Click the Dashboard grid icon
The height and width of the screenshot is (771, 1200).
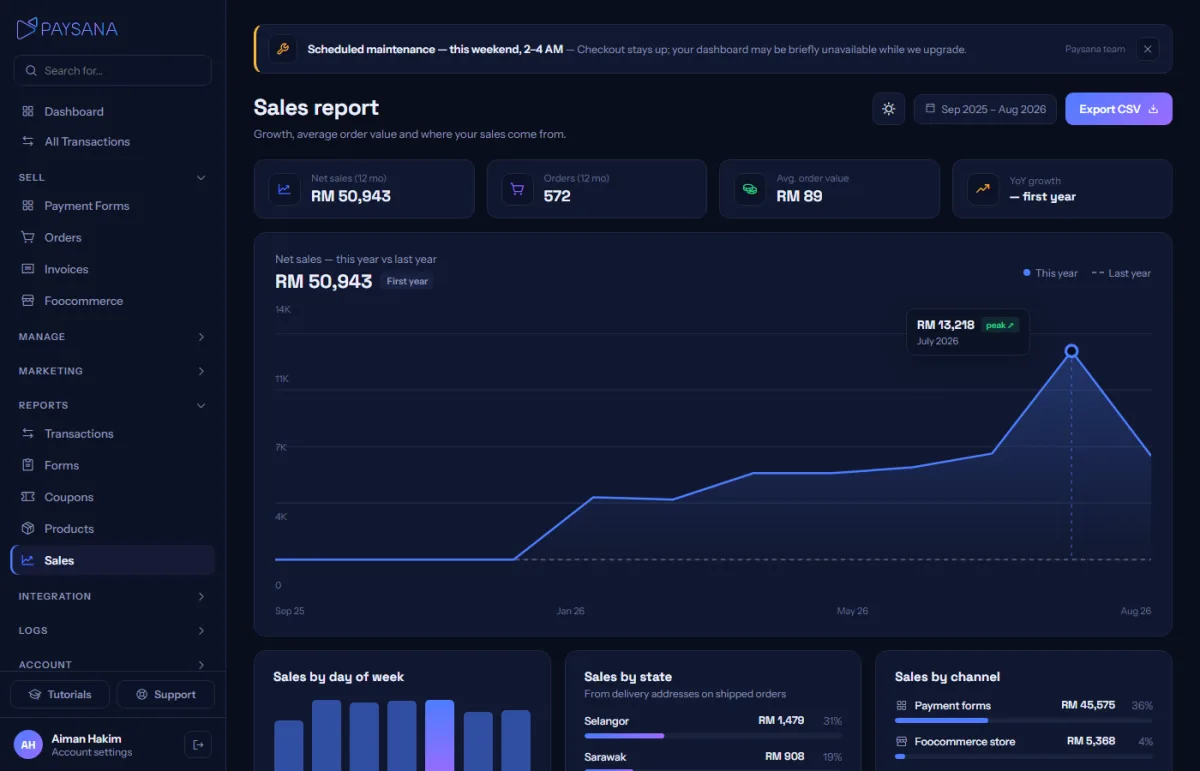[x=28, y=111]
